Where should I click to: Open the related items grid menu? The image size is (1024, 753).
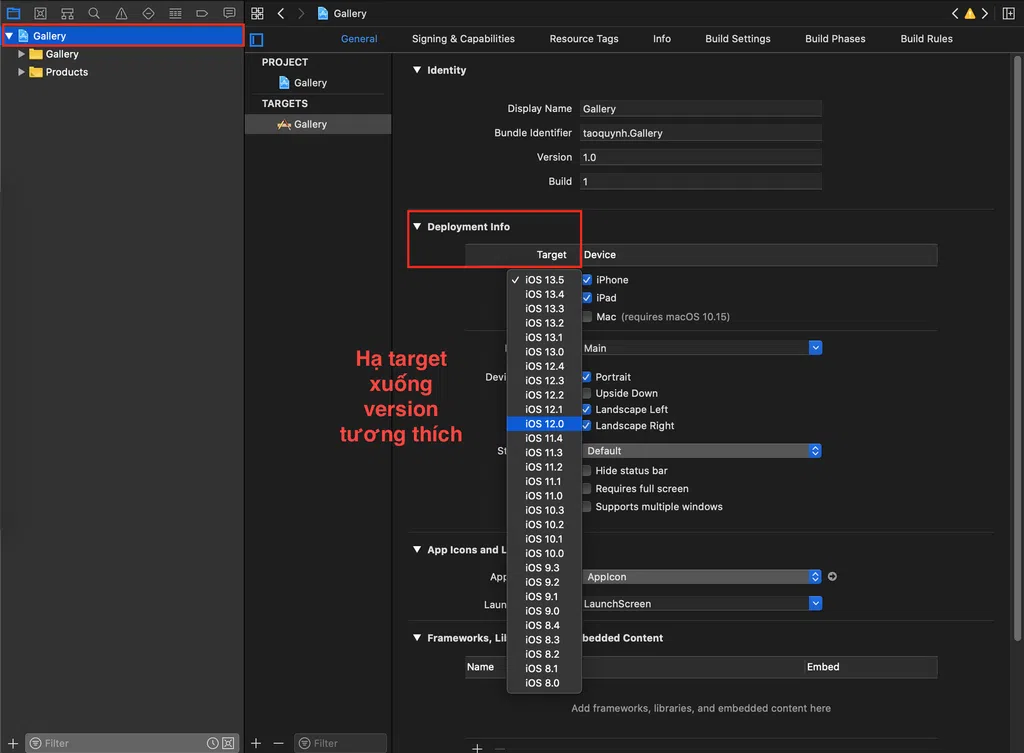coord(257,13)
